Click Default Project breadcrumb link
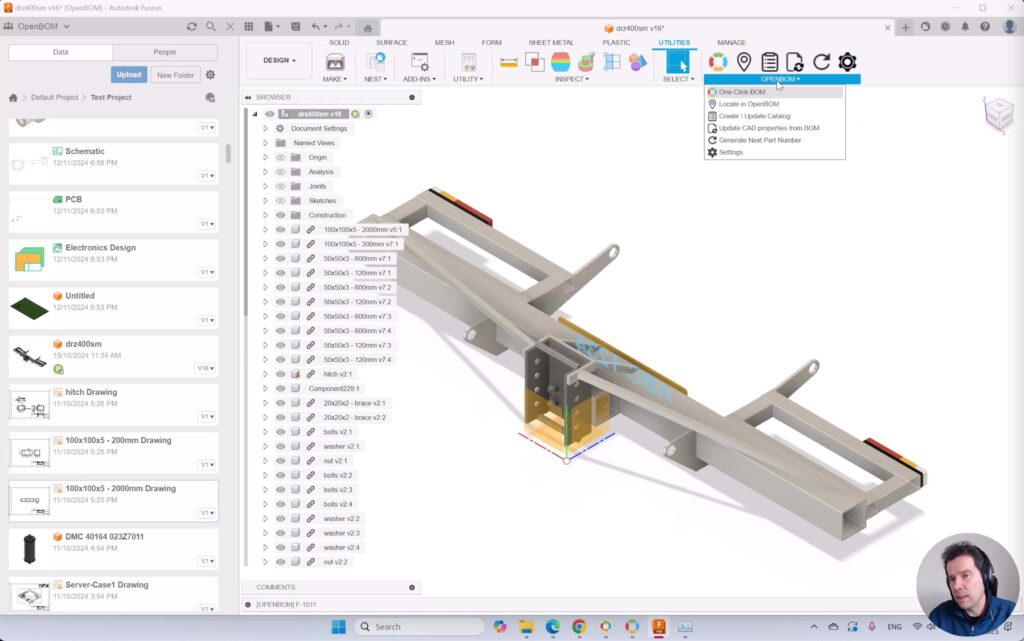 point(54,97)
